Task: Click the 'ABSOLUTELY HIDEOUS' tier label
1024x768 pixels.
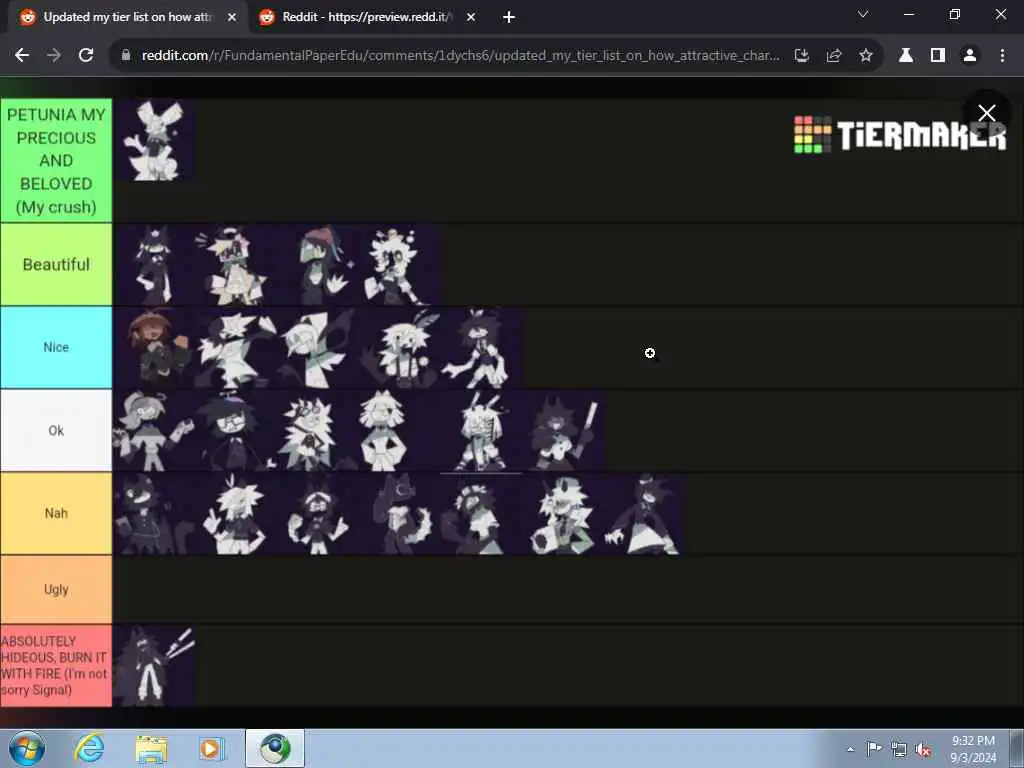Action: point(56,665)
